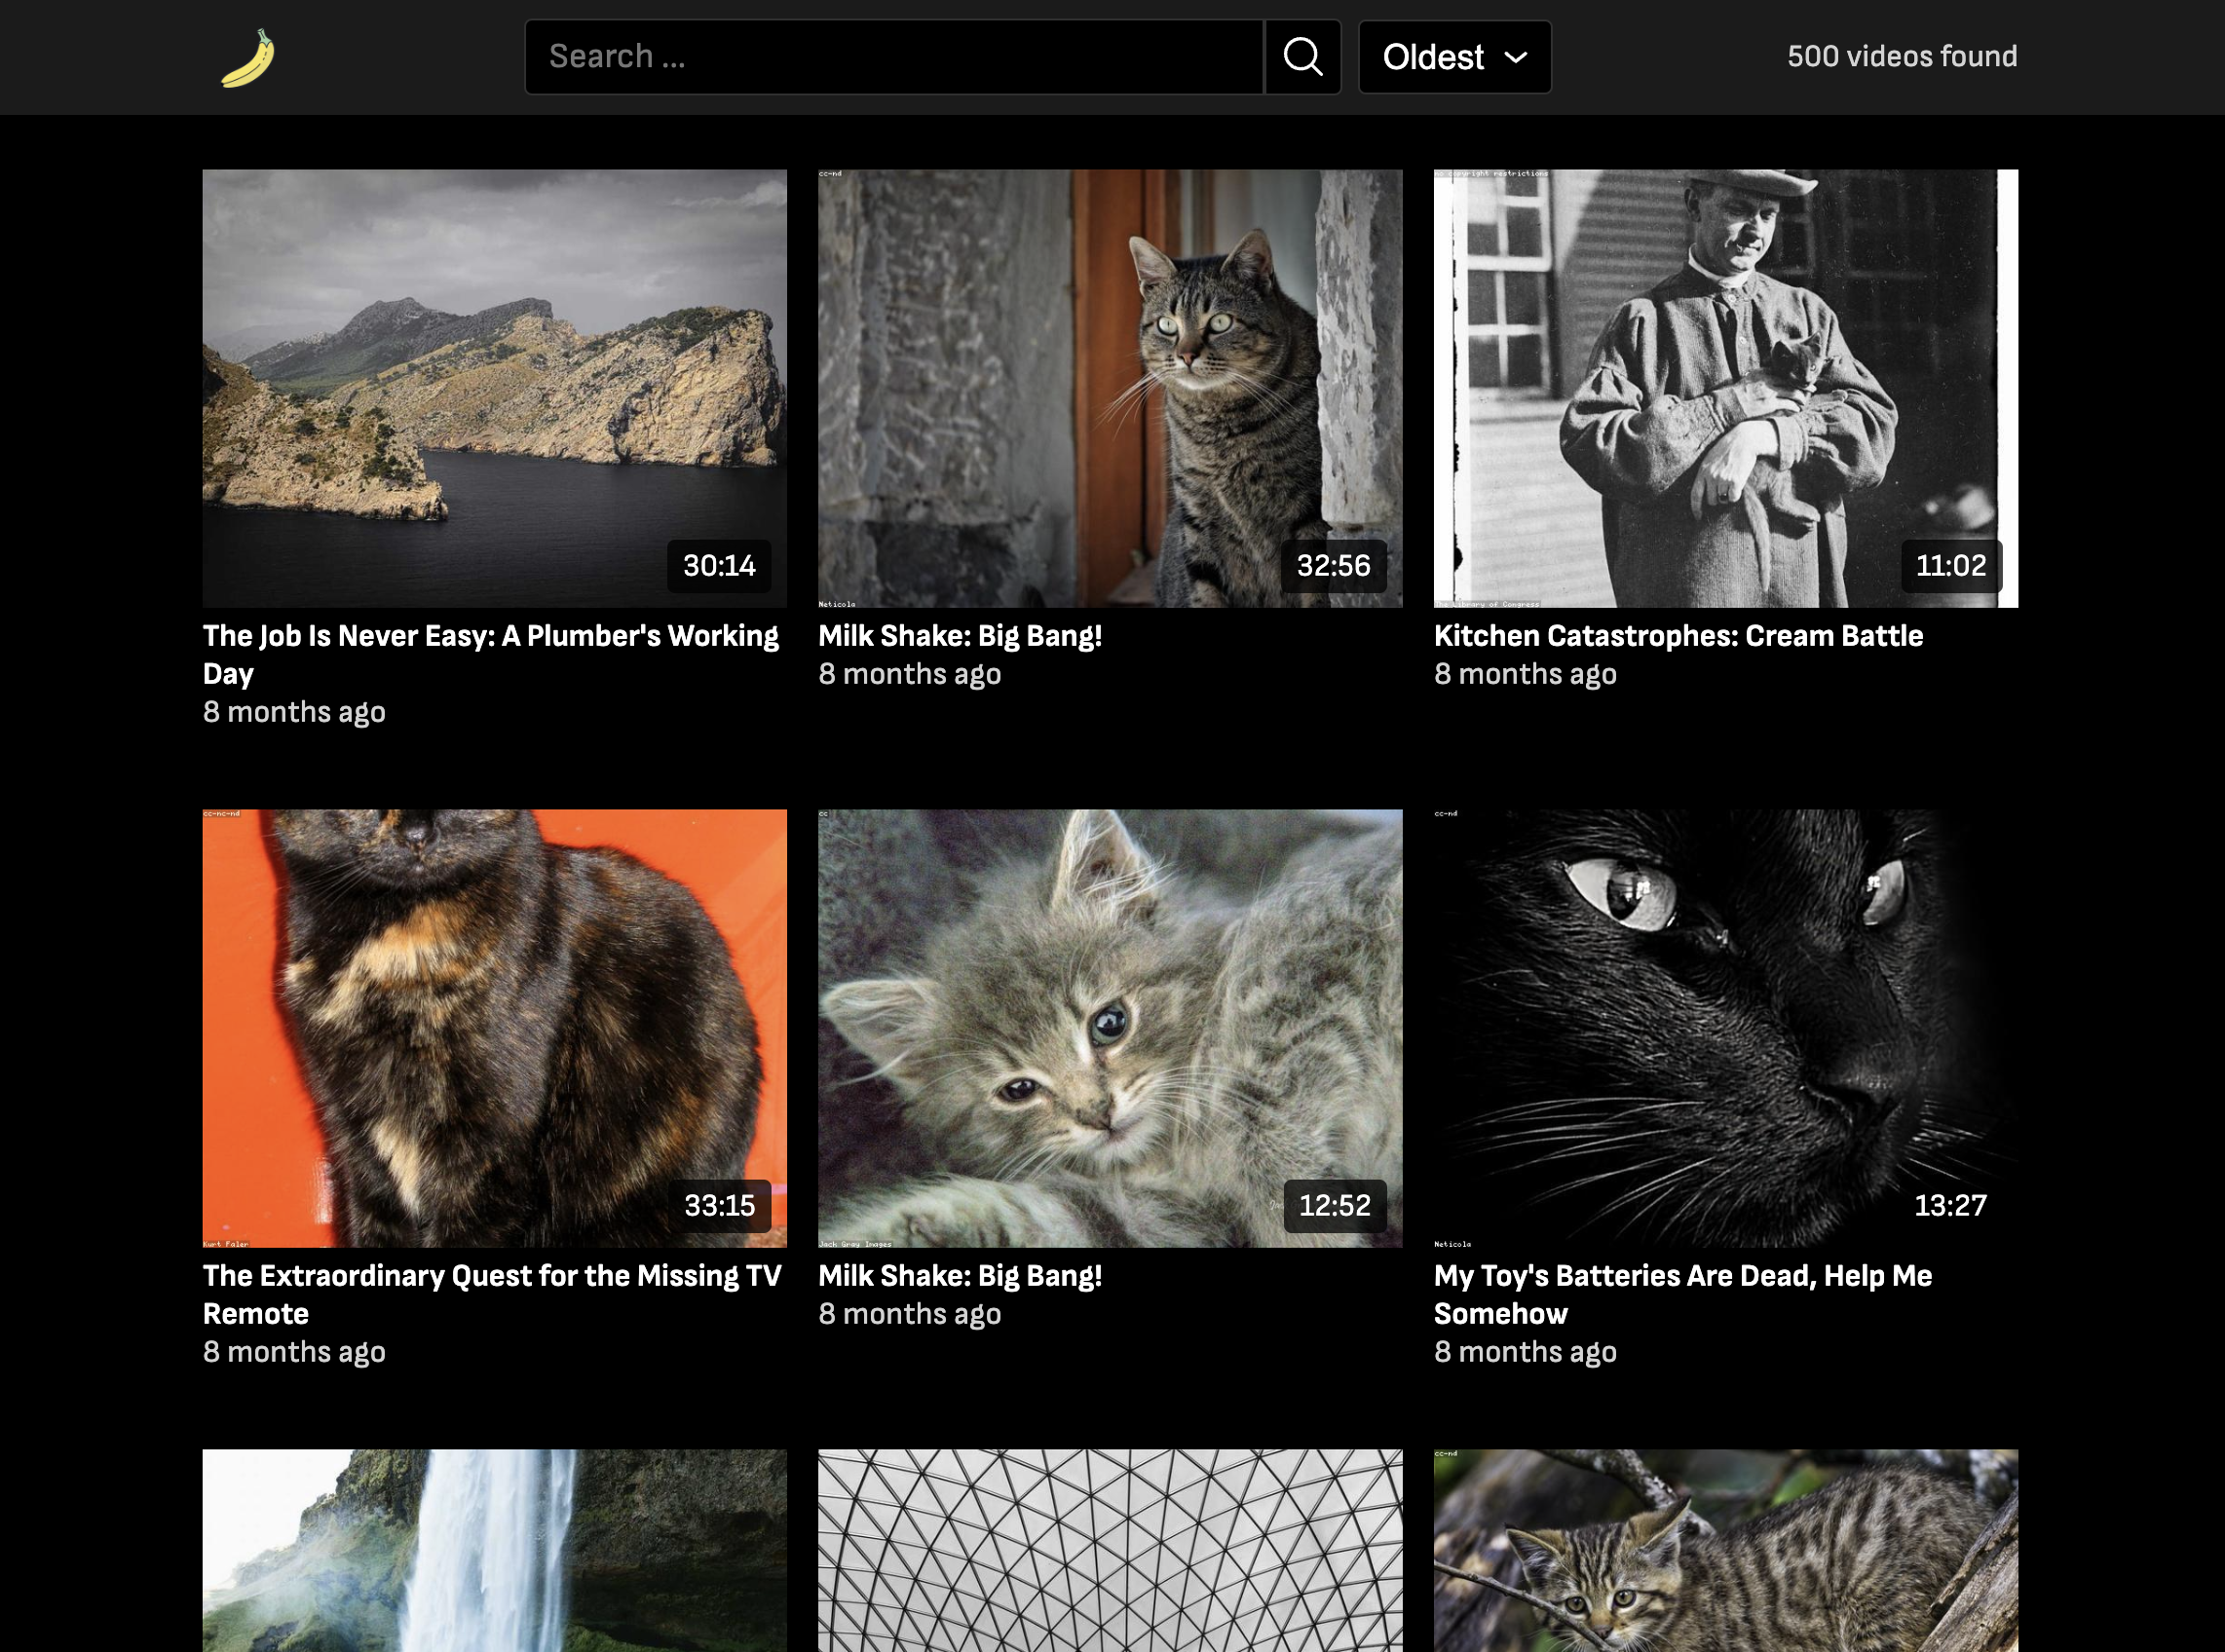Open tortoiseshell cat on orange background thumbnail

tap(494, 1027)
